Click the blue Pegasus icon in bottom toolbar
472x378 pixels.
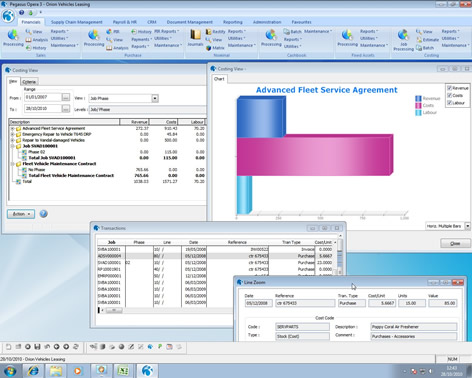[150, 347]
